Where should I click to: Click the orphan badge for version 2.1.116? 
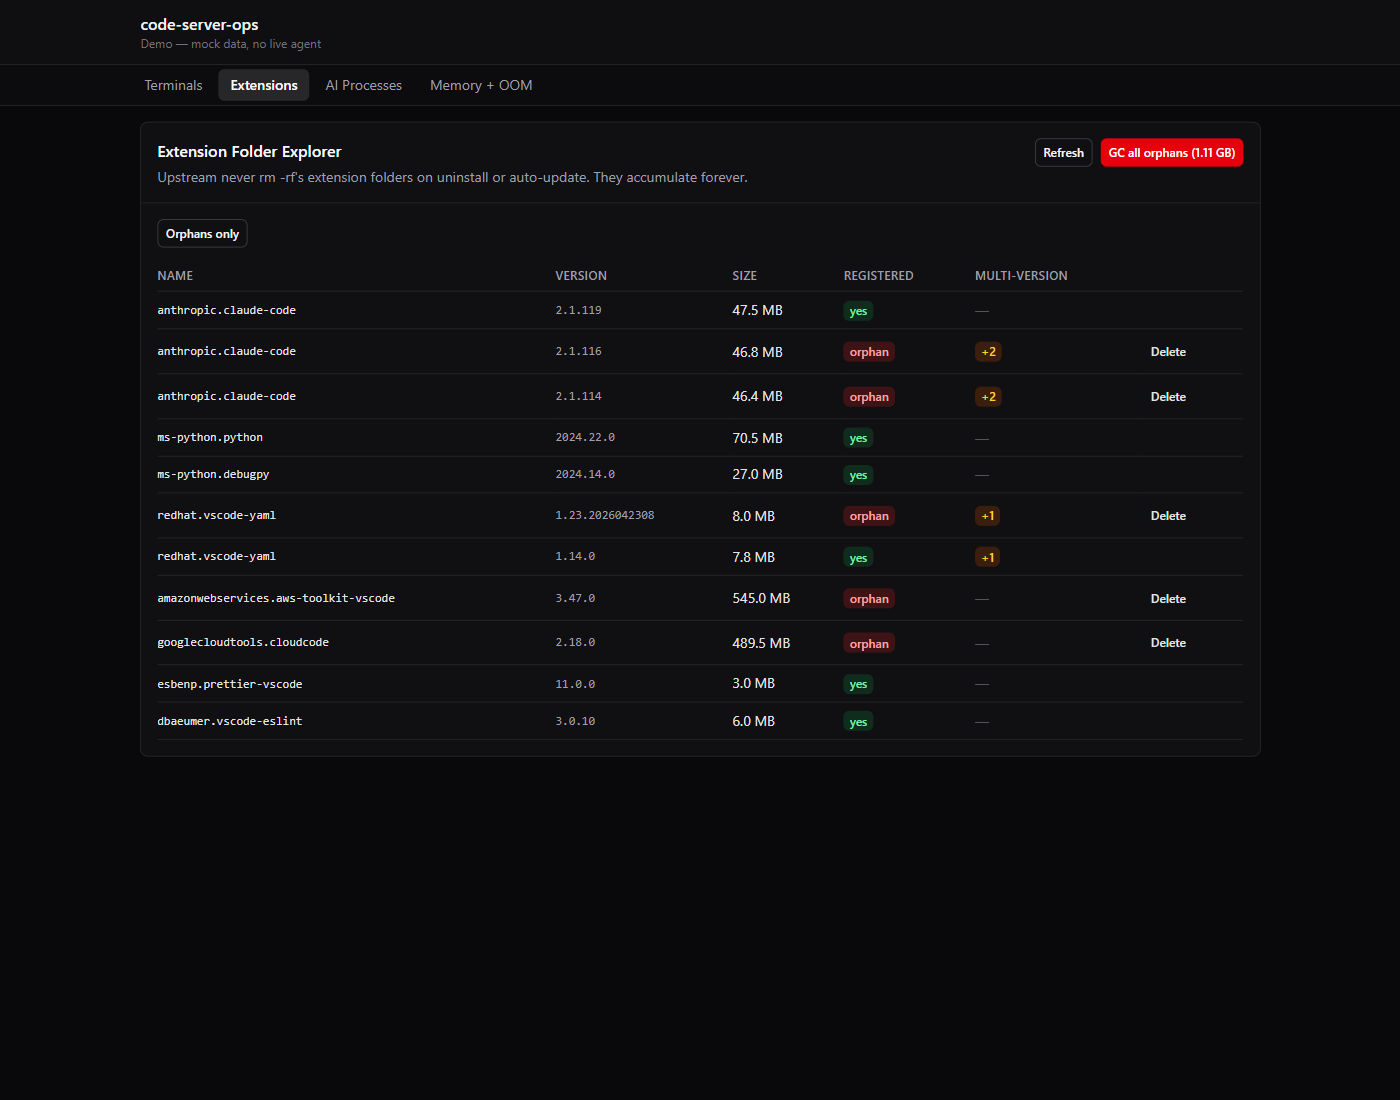(869, 352)
